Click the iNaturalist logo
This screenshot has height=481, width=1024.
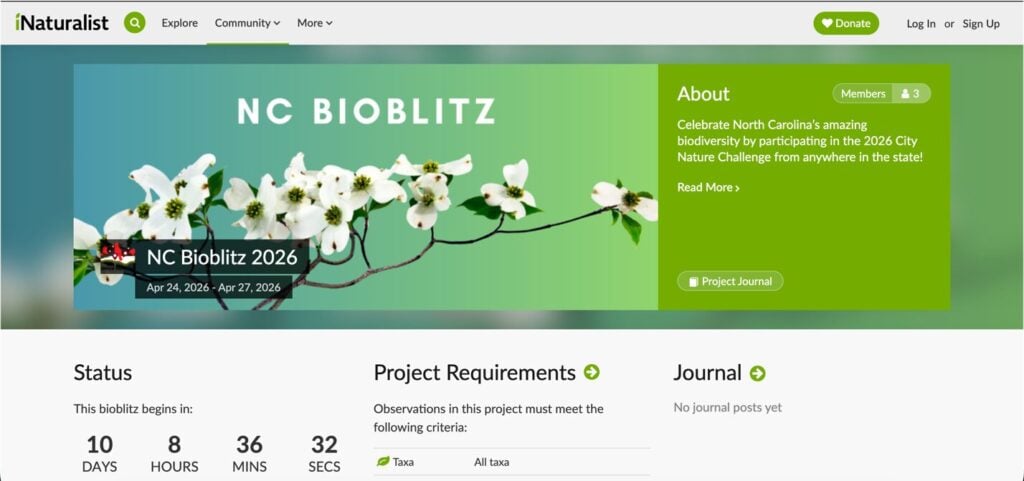[62, 23]
